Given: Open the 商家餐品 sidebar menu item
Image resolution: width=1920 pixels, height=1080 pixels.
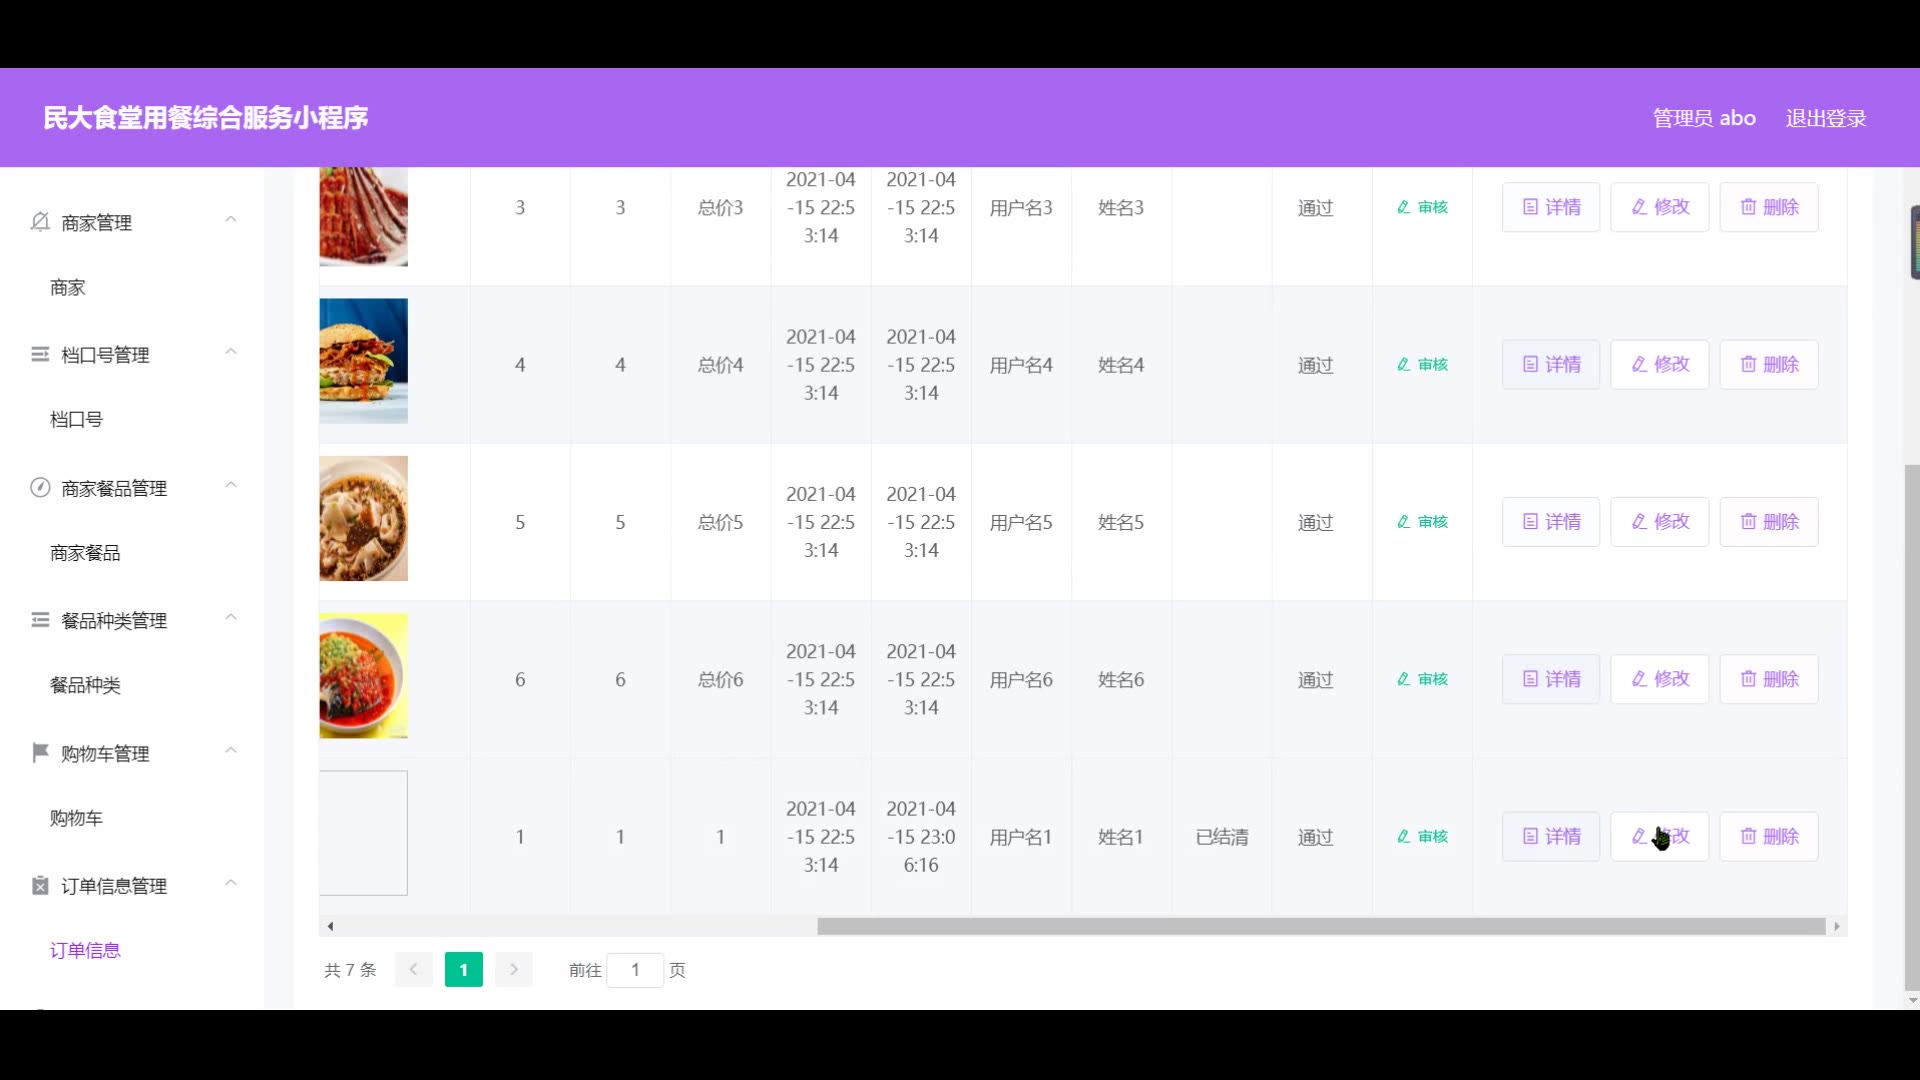Looking at the screenshot, I should 85,553.
